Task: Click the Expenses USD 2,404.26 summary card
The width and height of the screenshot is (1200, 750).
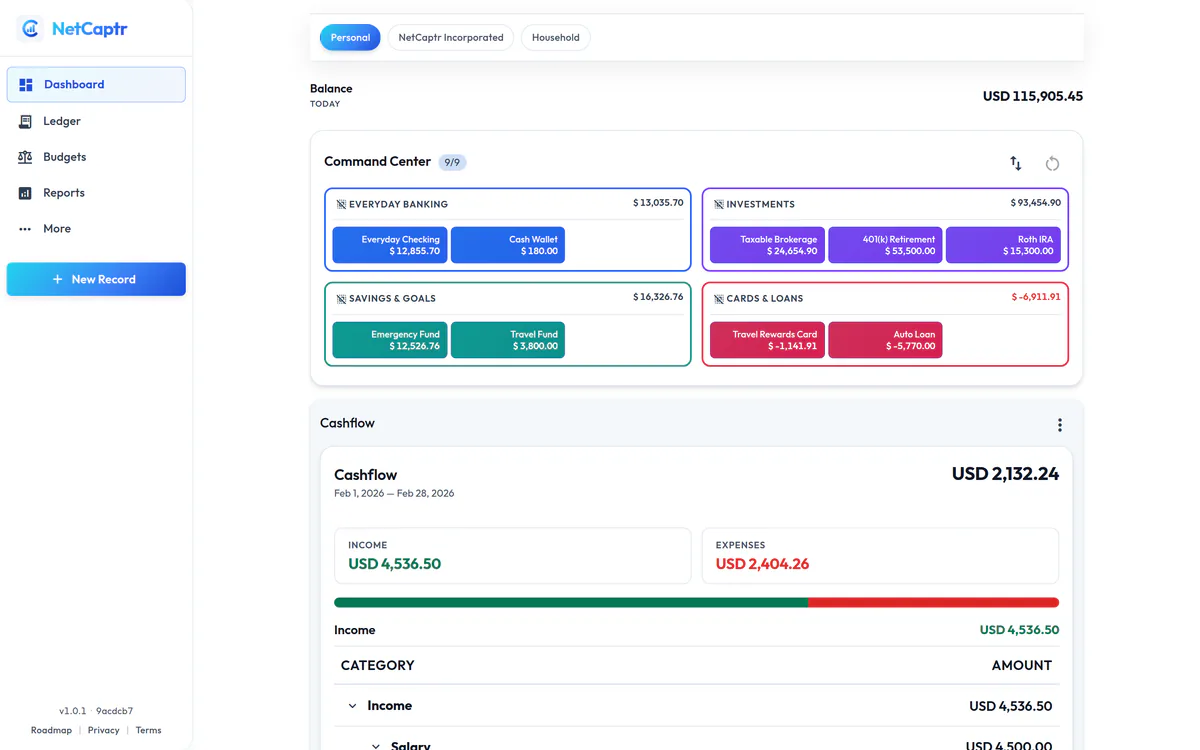Action: coord(880,556)
